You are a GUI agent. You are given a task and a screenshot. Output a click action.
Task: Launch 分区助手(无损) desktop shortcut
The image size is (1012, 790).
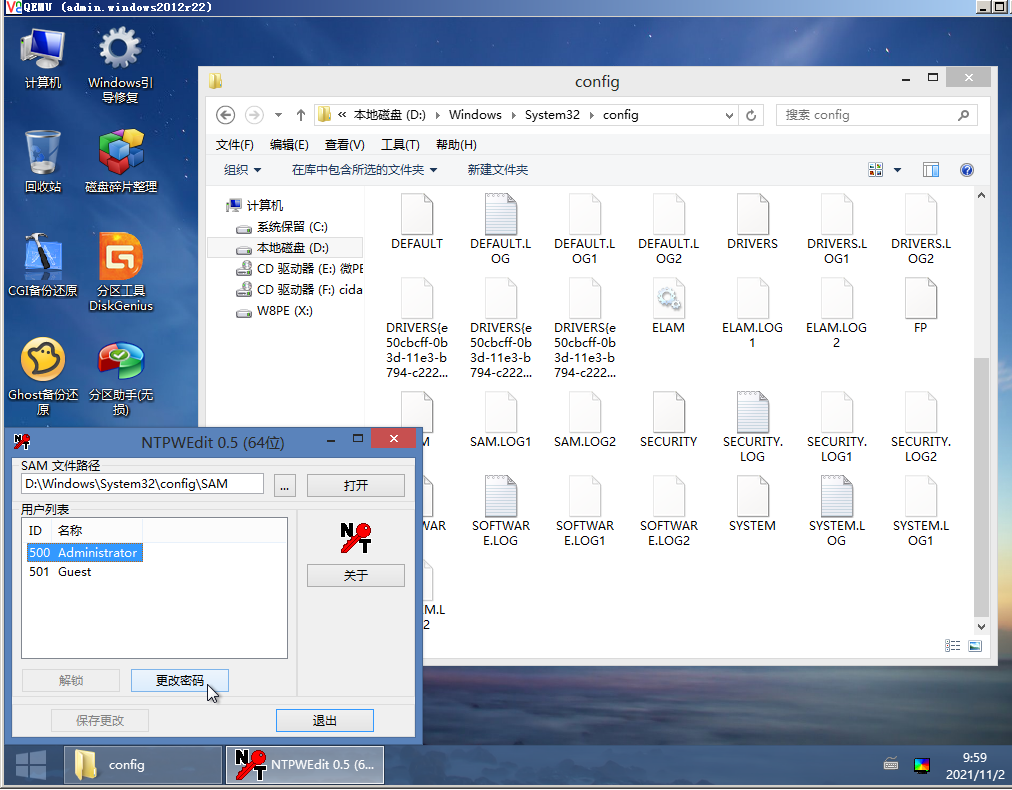[121, 378]
